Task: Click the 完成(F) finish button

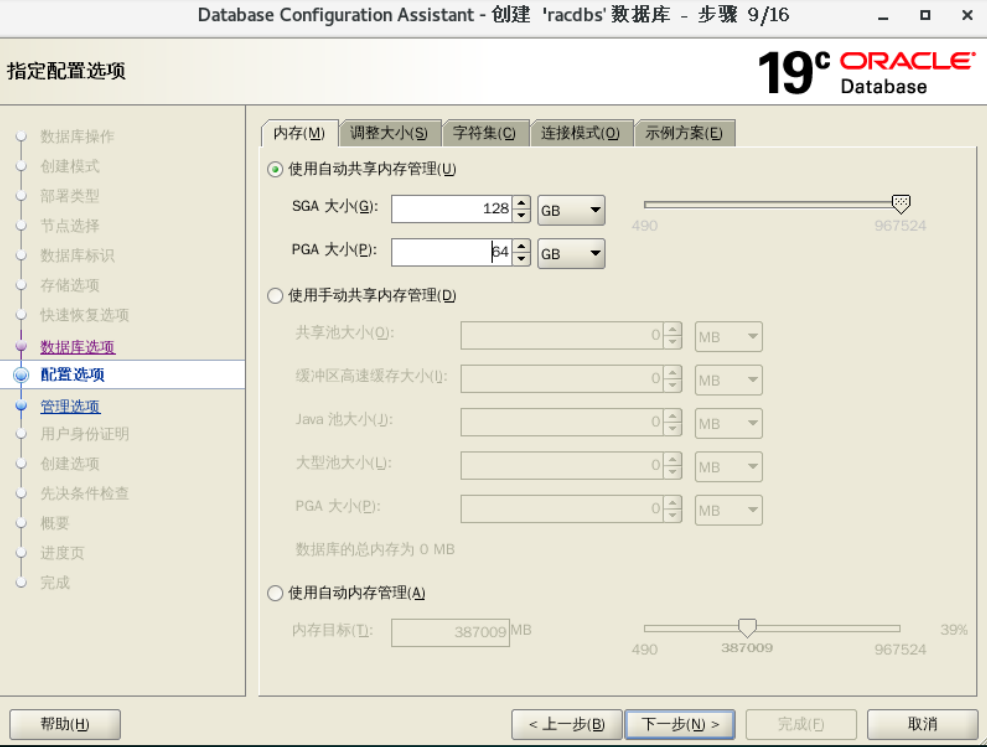Action: tap(801, 724)
